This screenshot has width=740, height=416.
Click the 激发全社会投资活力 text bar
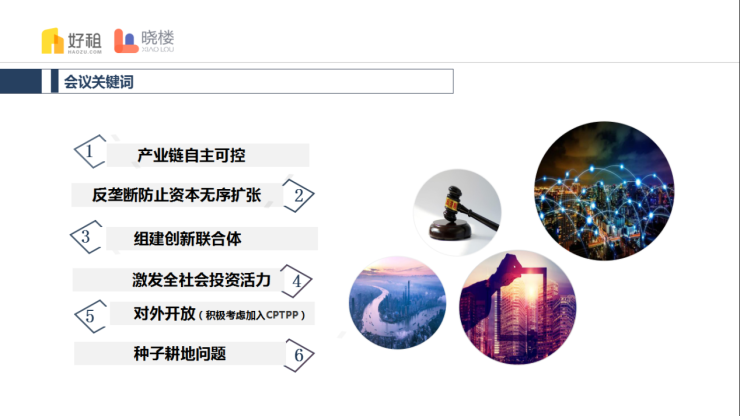(178, 280)
